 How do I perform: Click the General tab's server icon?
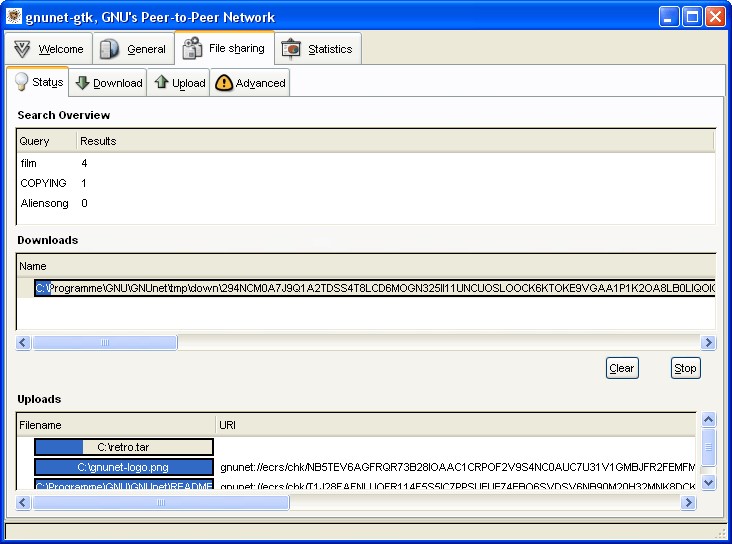(x=109, y=49)
